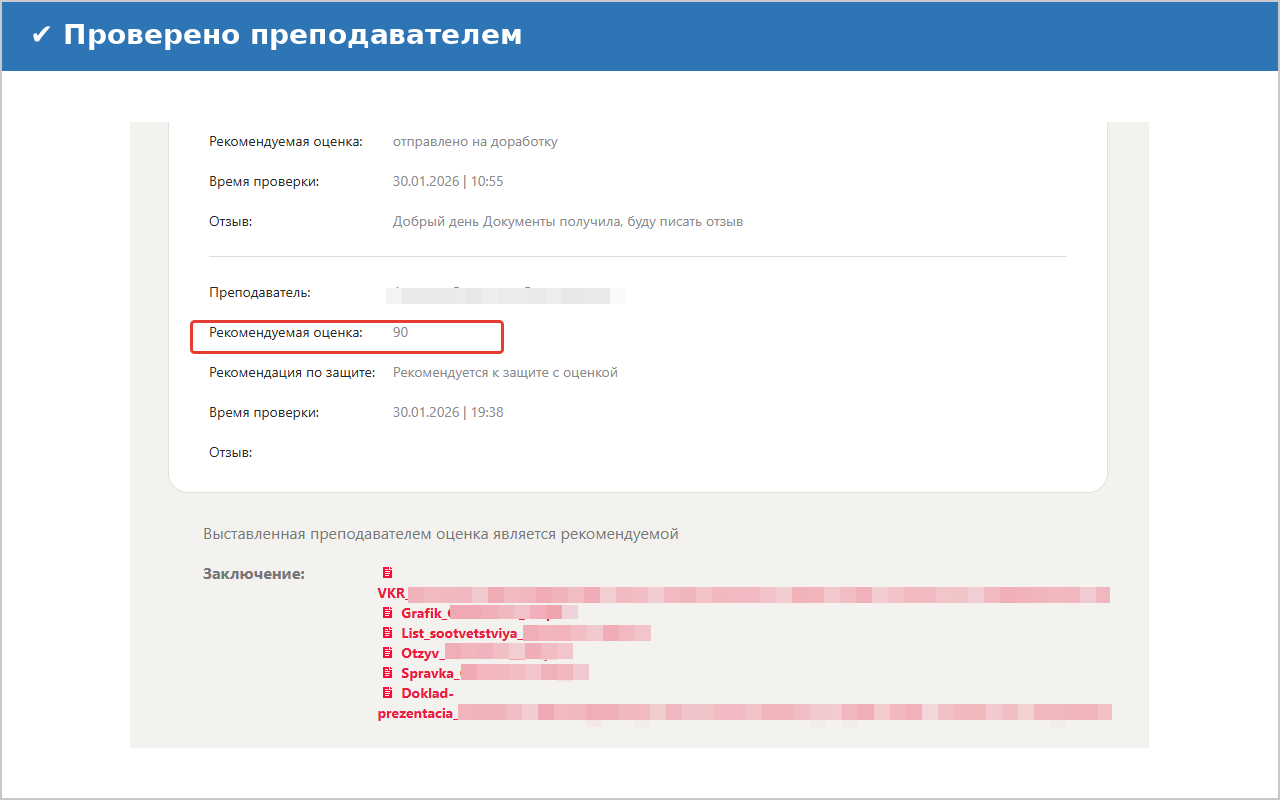Click the document icon beside VKR file
Image resolution: width=1280 pixels, height=800 pixels.
pos(387,573)
